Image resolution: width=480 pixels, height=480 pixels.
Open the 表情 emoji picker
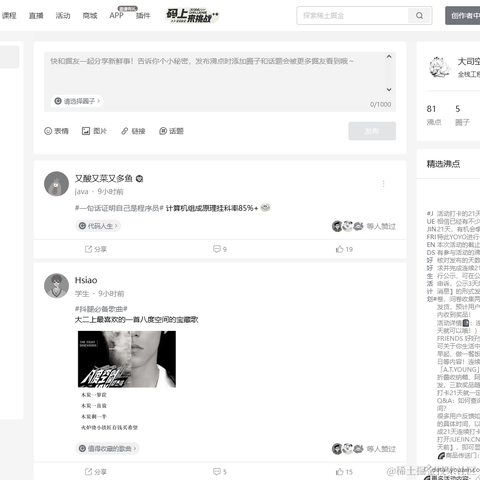point(56,131)
